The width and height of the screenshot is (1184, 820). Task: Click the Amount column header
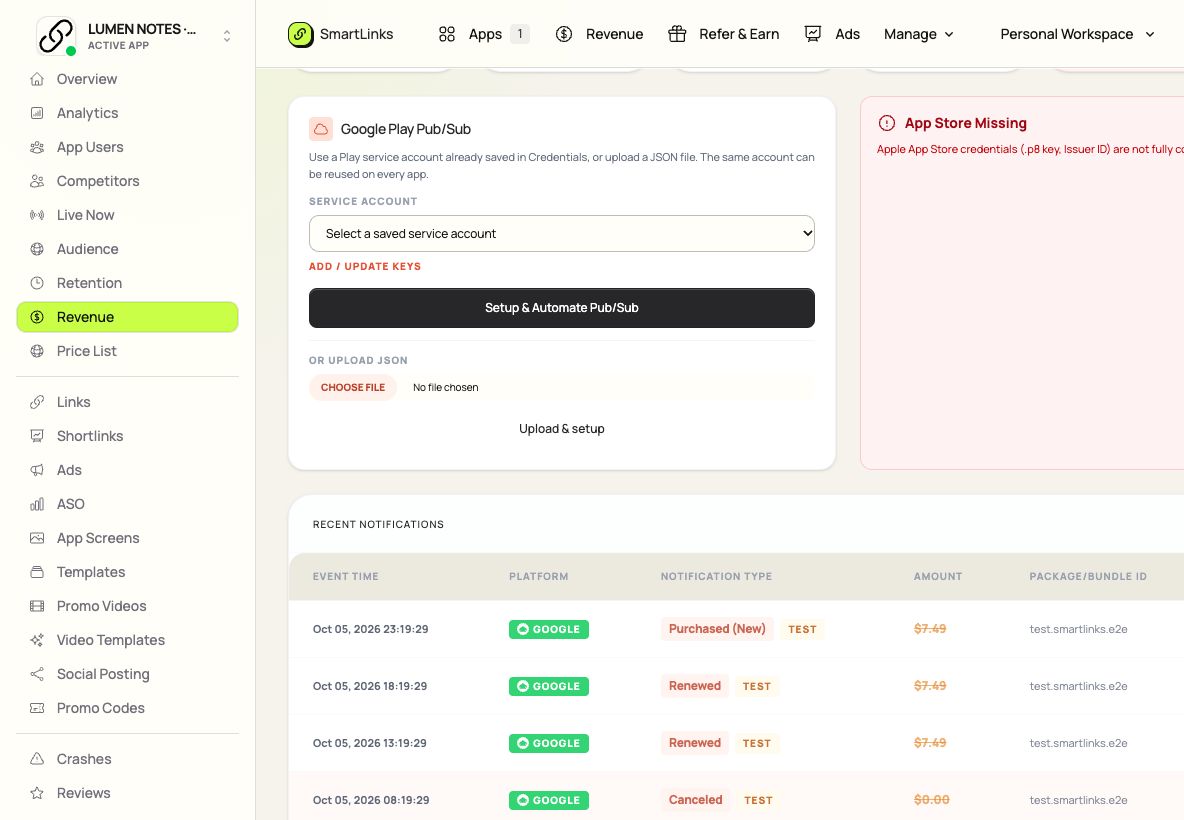[938, 577]
